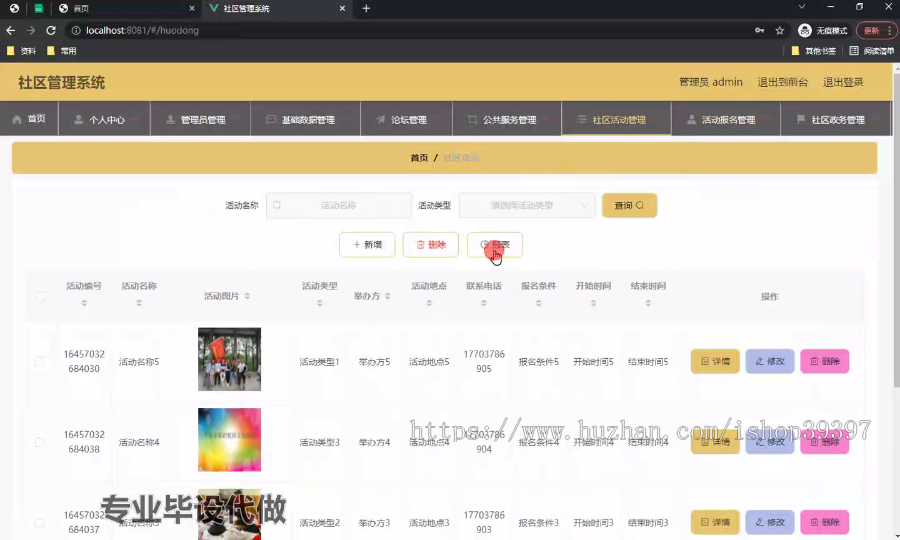Close the 首页 browser tab
Screen dimensions: 900x540
(x=192, y=9)
